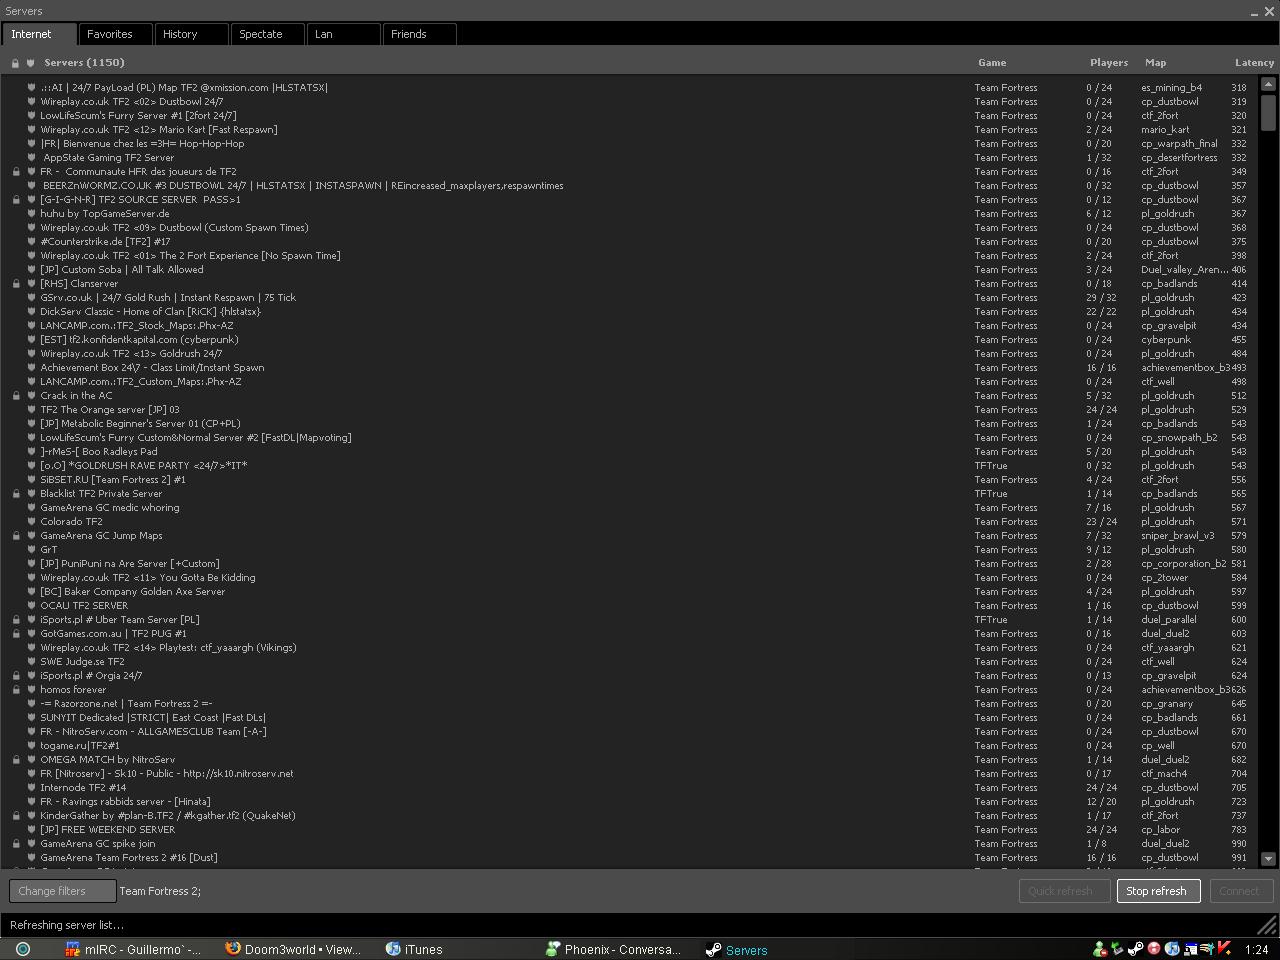Click the server list scroll up arrow
The width and height of the screenshot is (1280, 960).
[1268, 86]
